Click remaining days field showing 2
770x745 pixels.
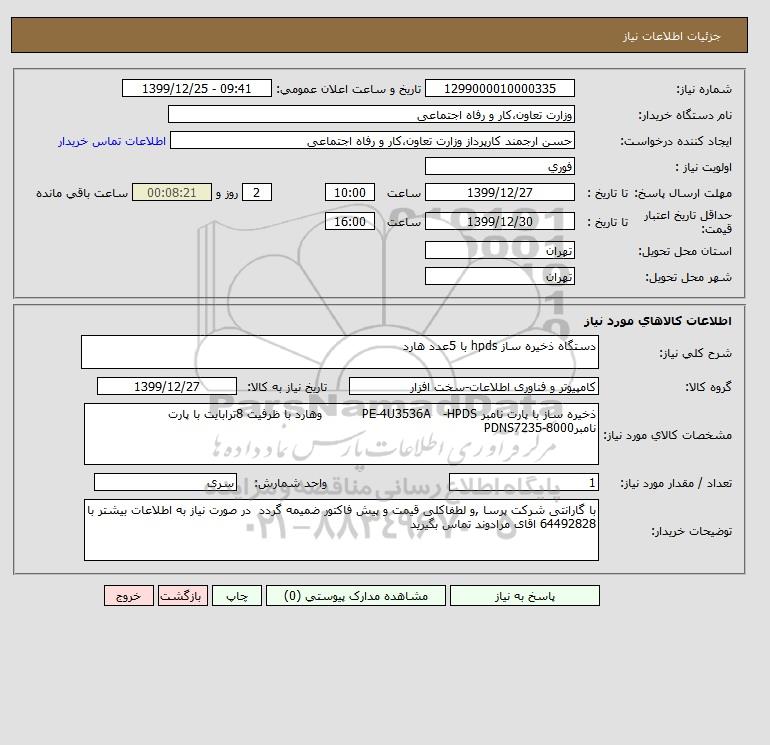(256, 193)
